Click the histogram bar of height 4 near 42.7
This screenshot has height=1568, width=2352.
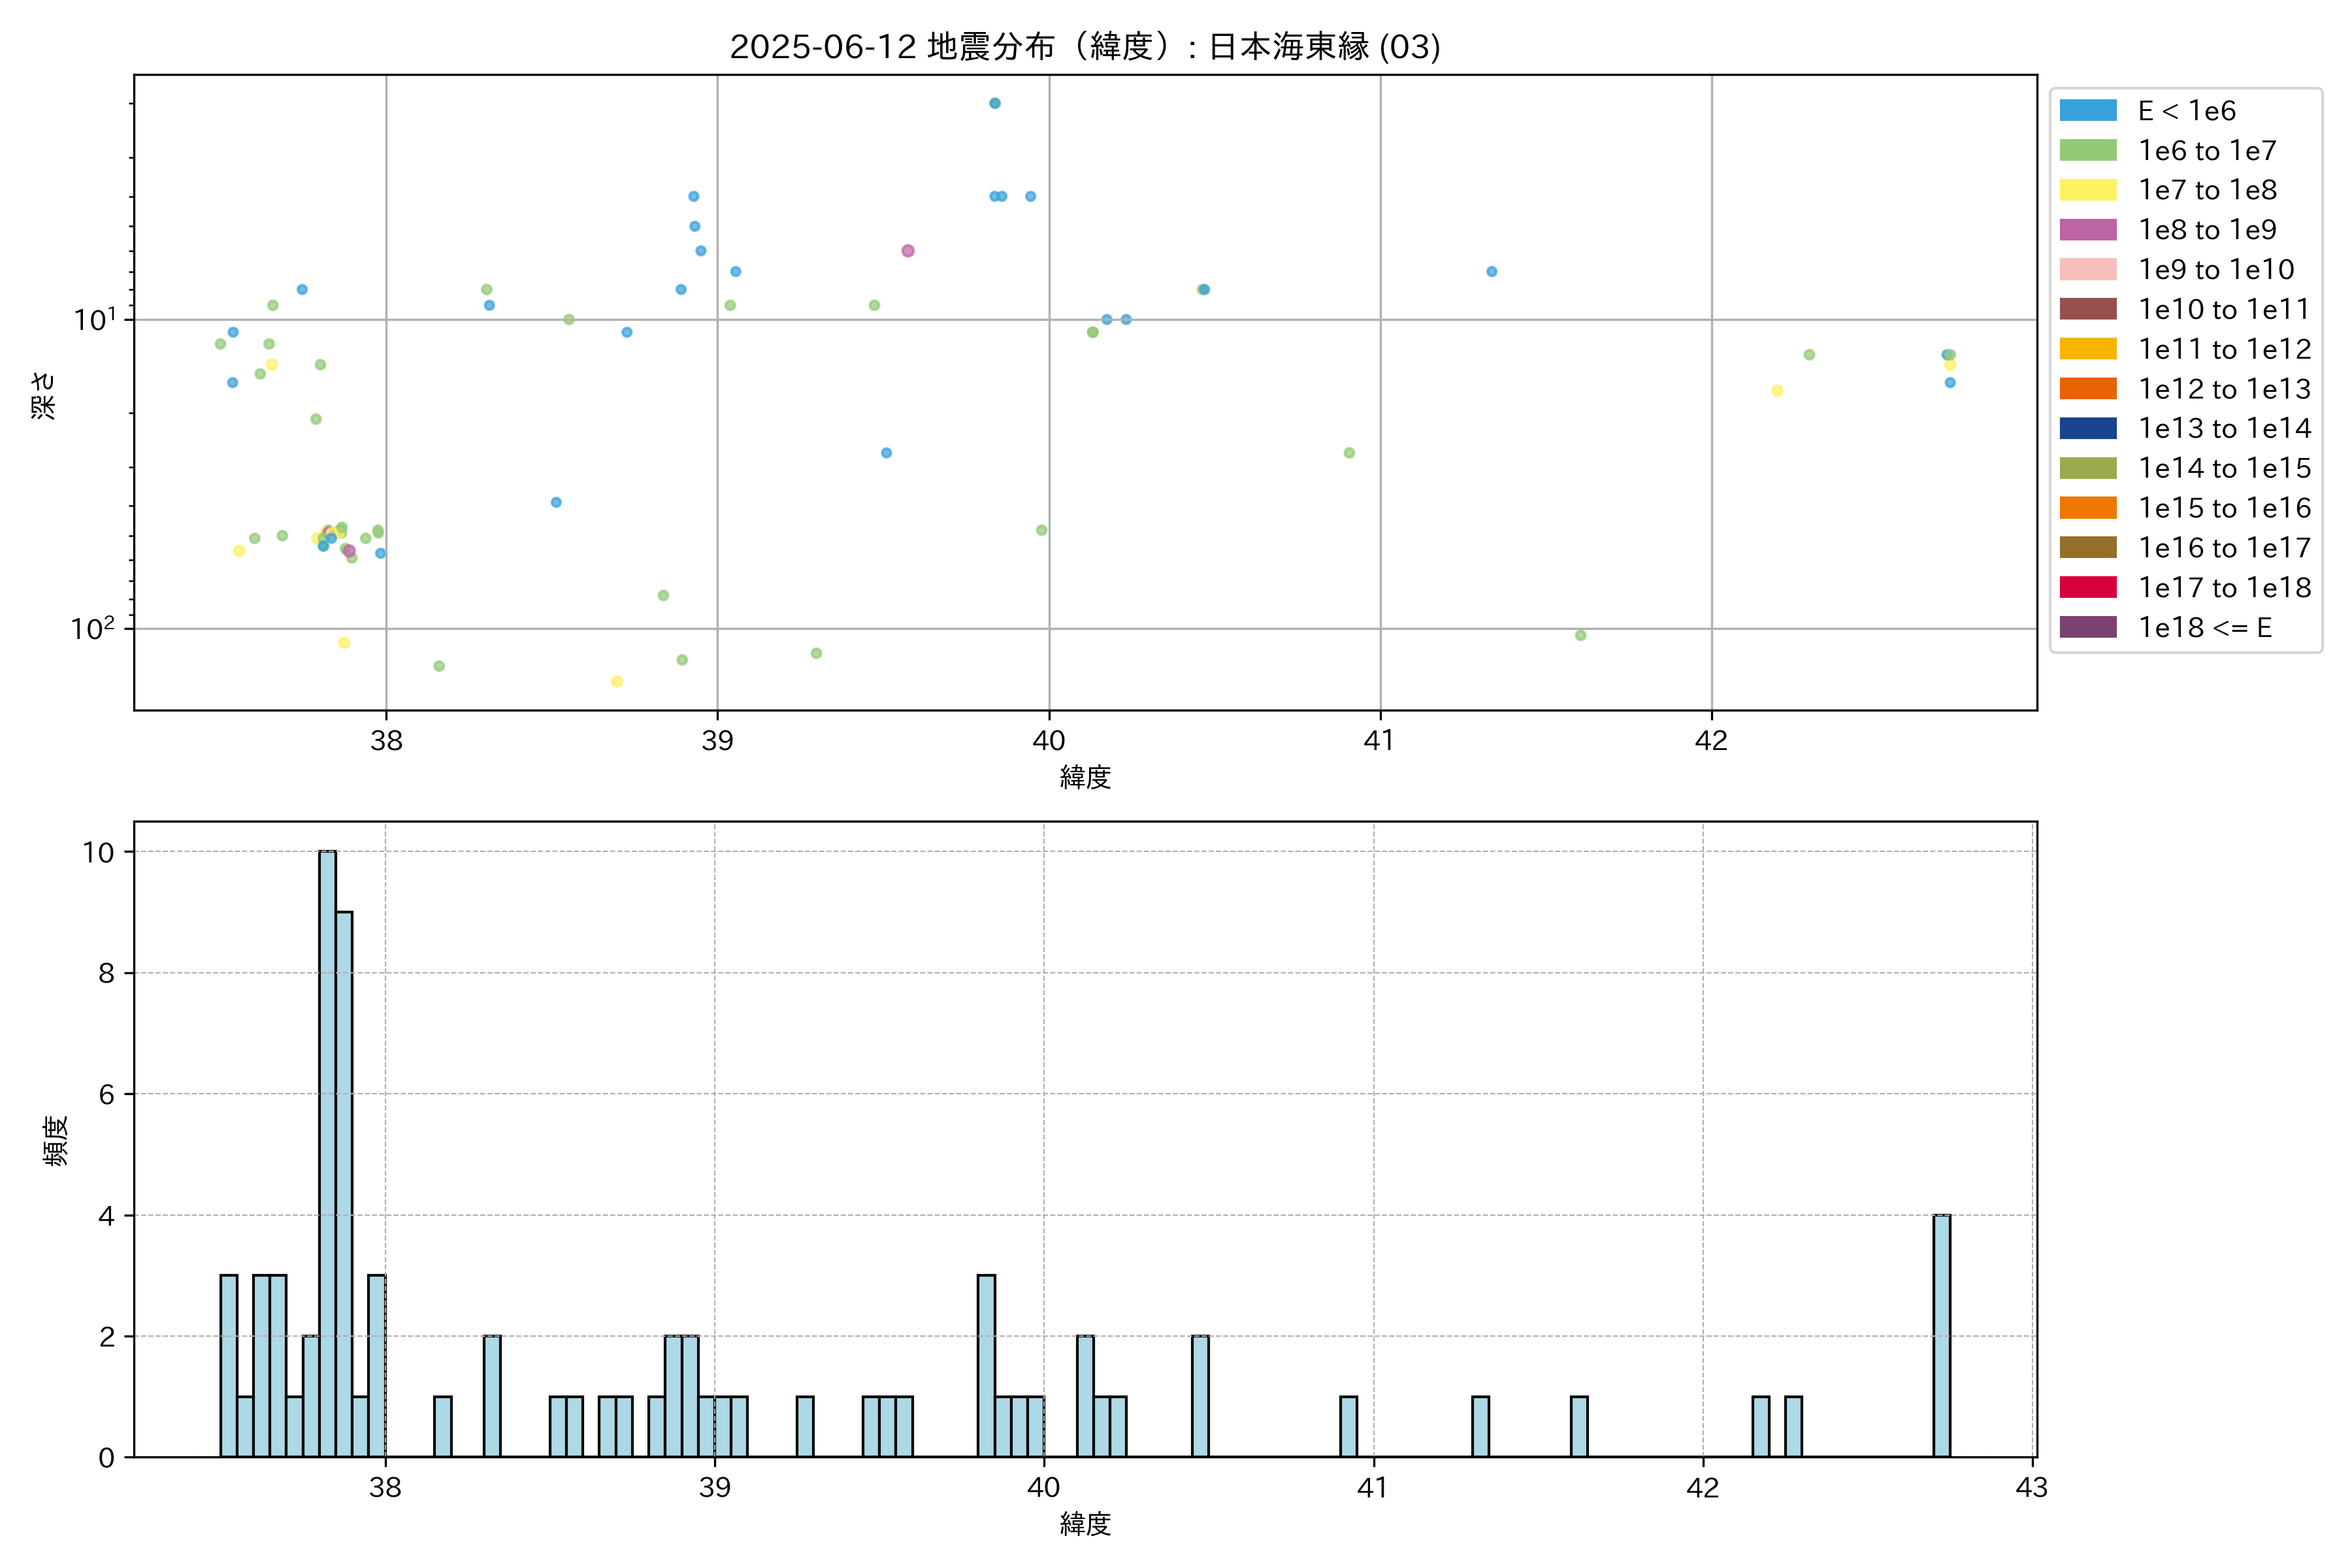tap(1941, 1335)
